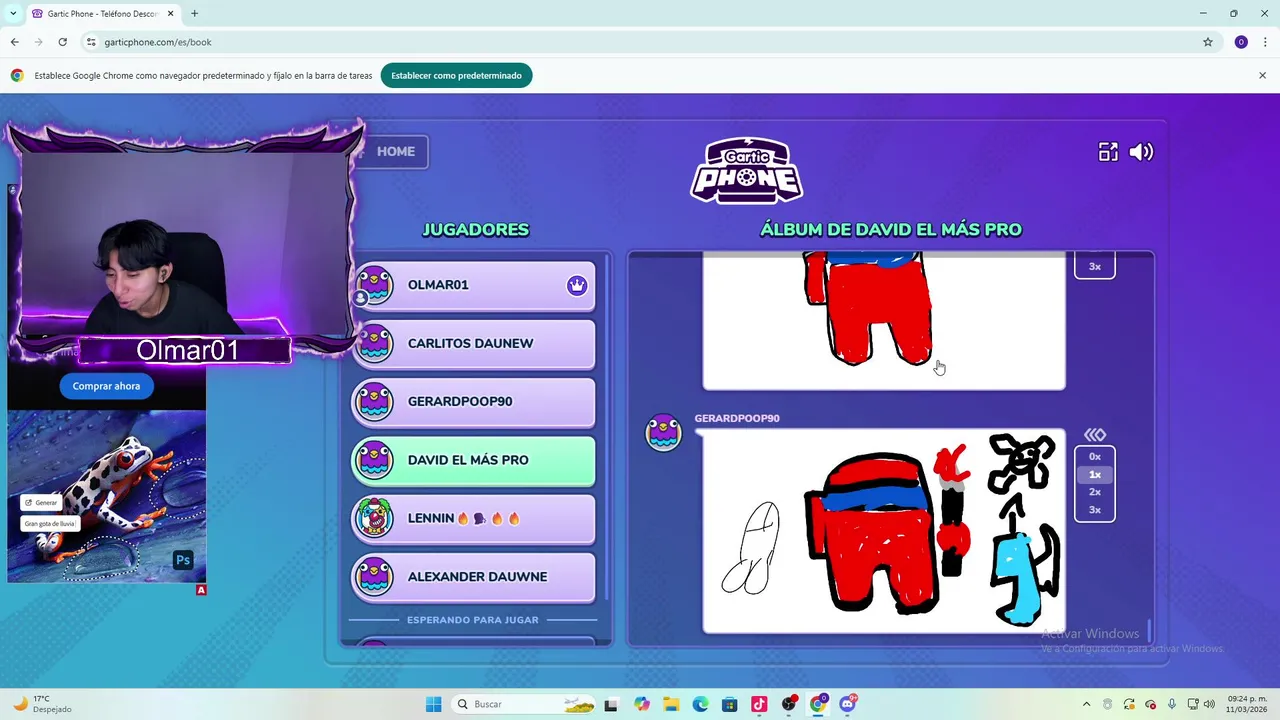The height and width of the screenshot is (720, 1280).
Task: Dismiss the Chrome default browser infobar
Action: 1262,76
